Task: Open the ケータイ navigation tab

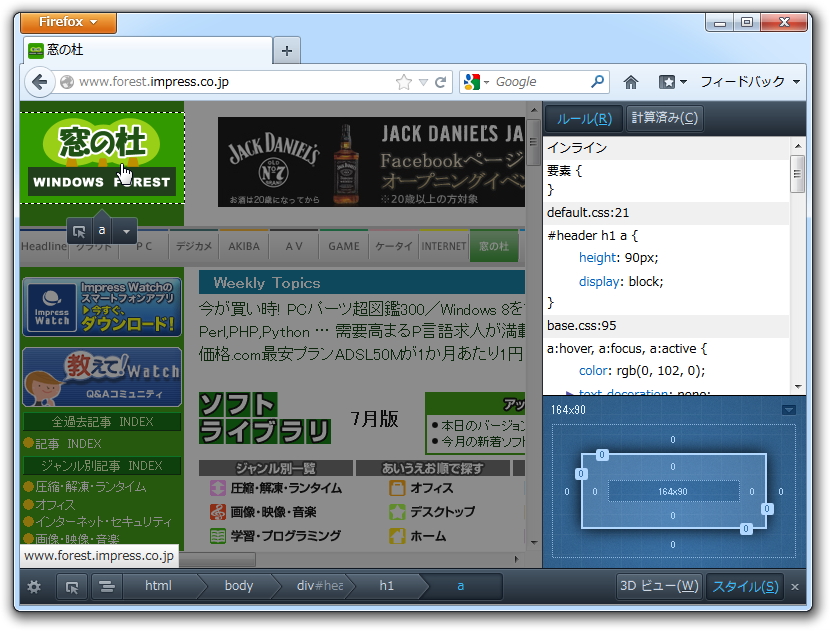Action: pos(393,246)
